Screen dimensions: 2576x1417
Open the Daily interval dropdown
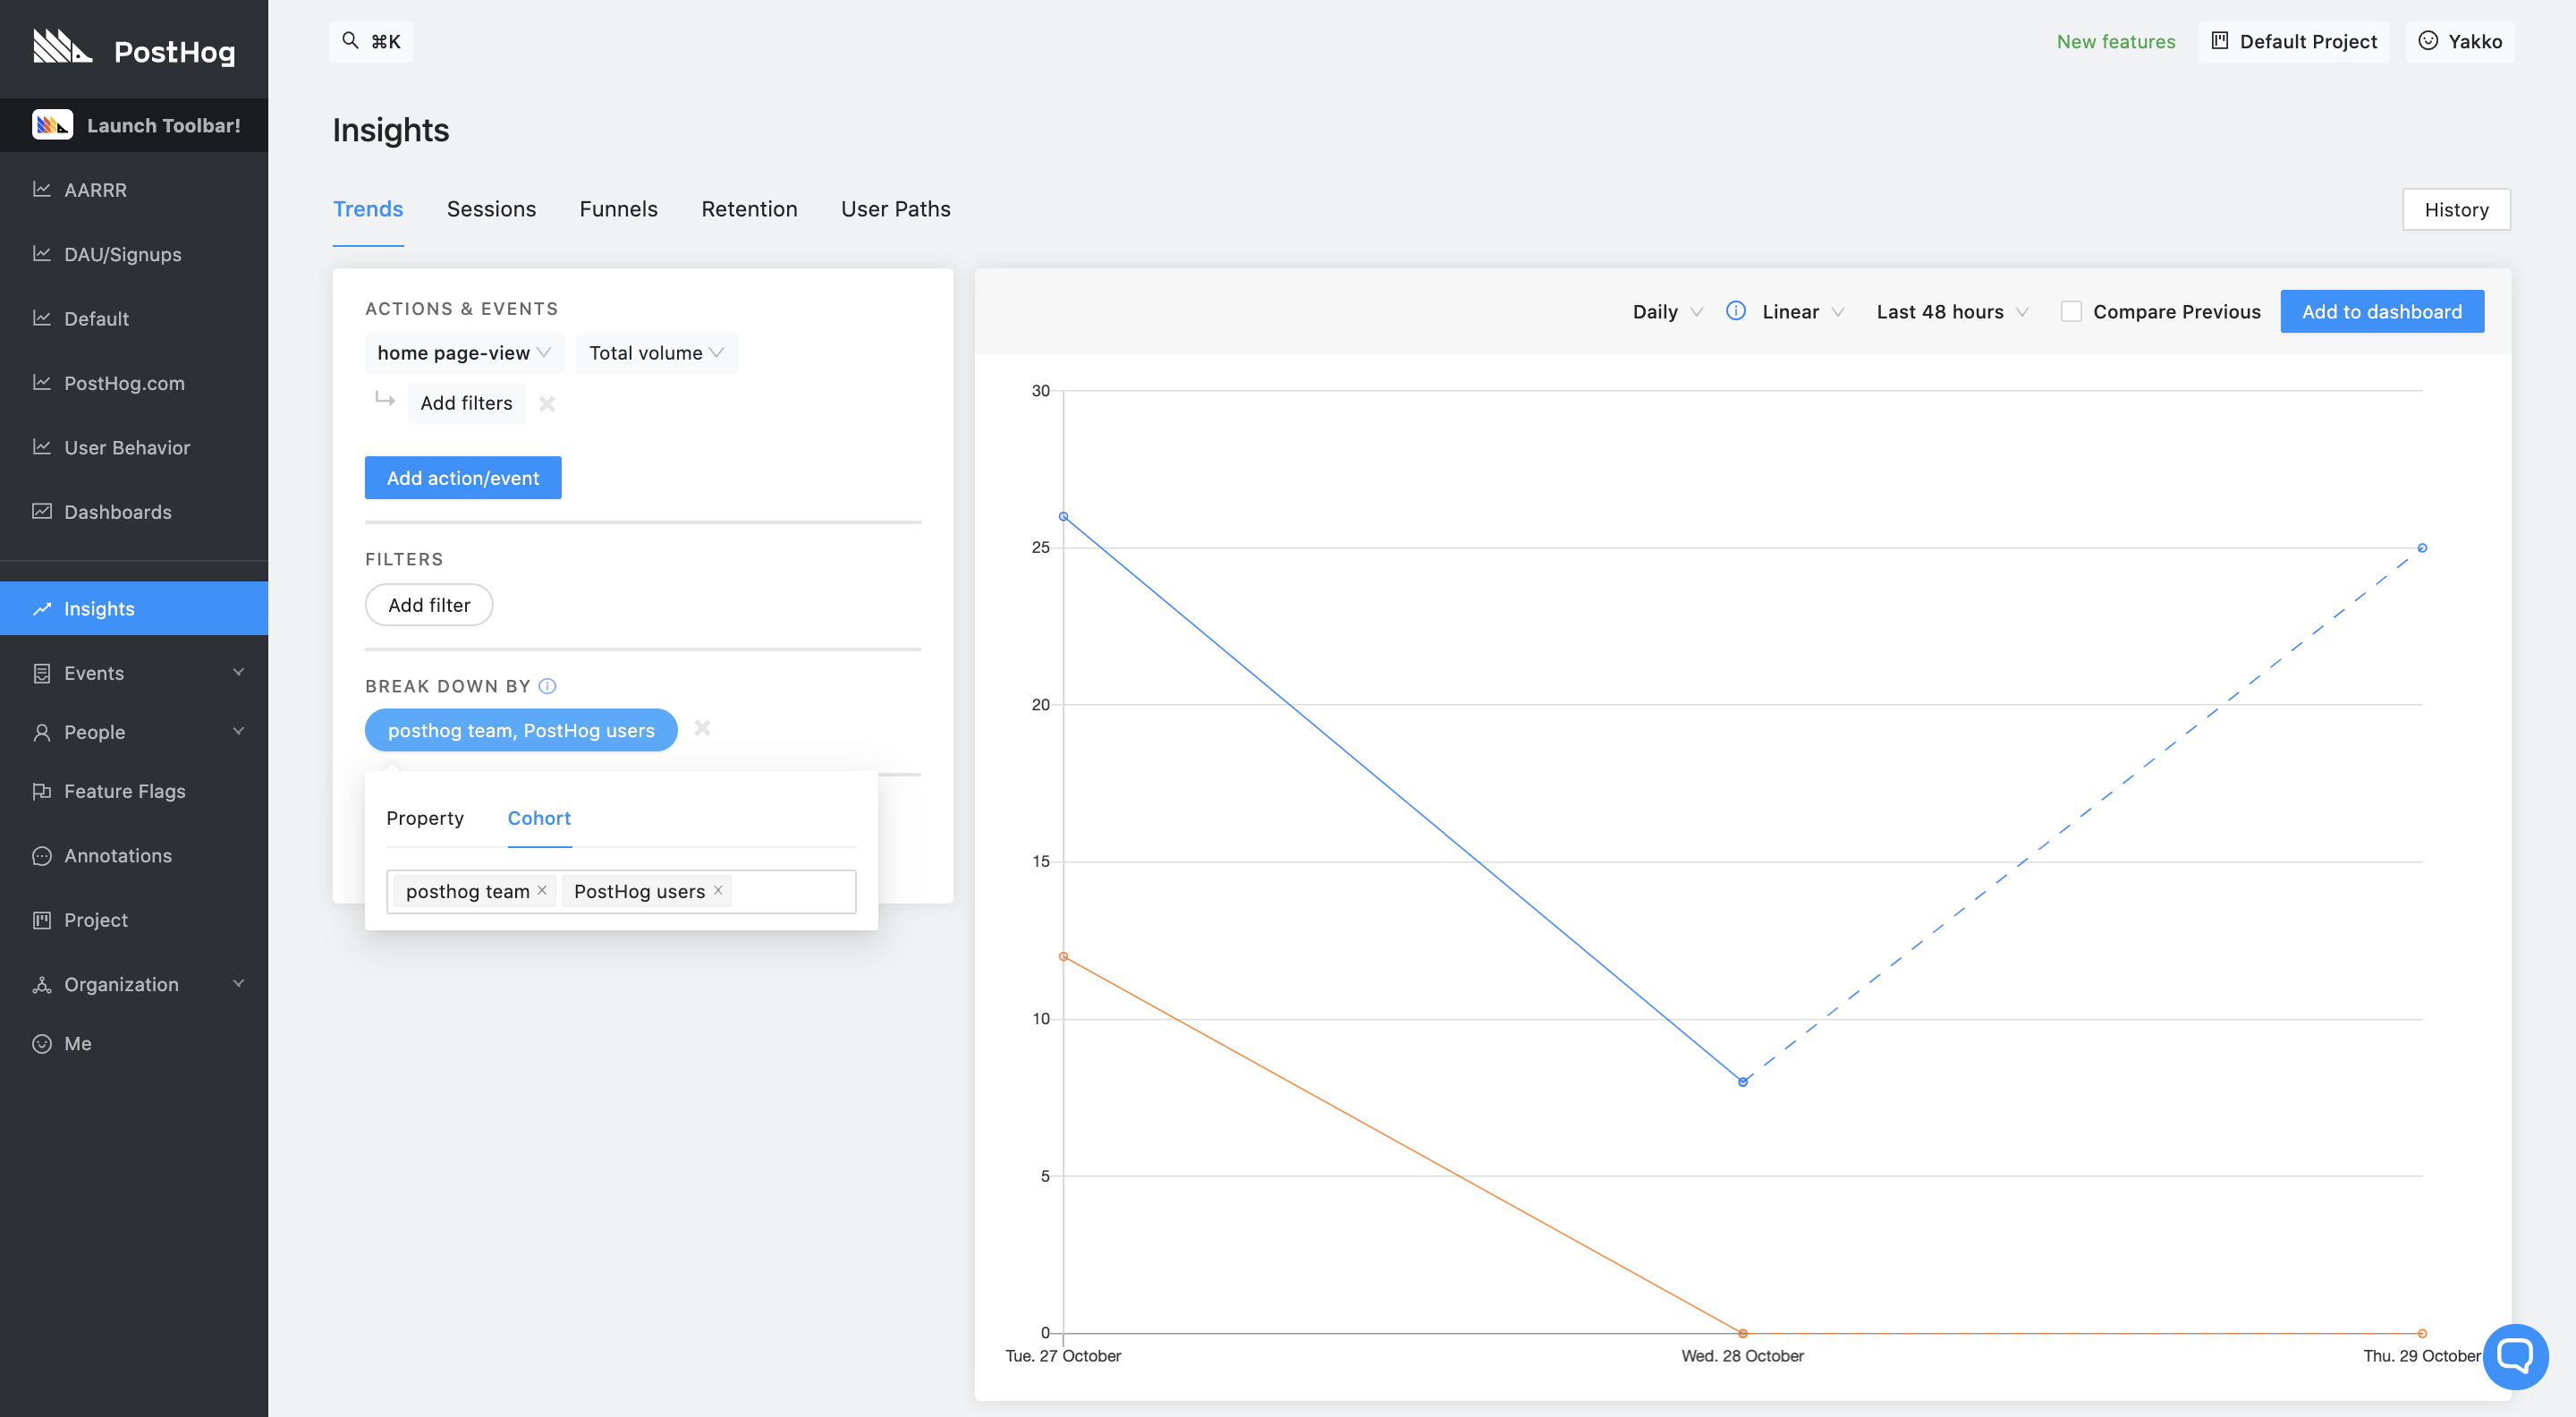[1666, 311]
